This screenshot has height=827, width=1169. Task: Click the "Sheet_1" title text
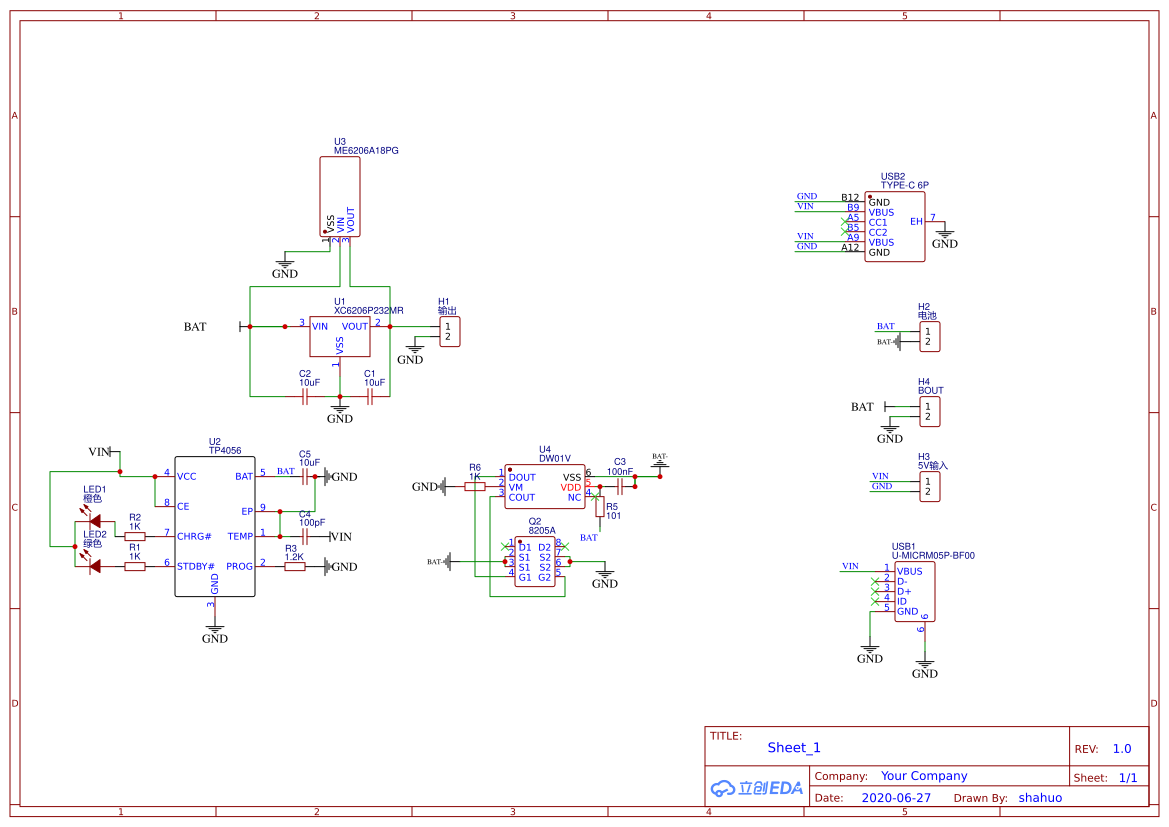click(x=794, y=747)
